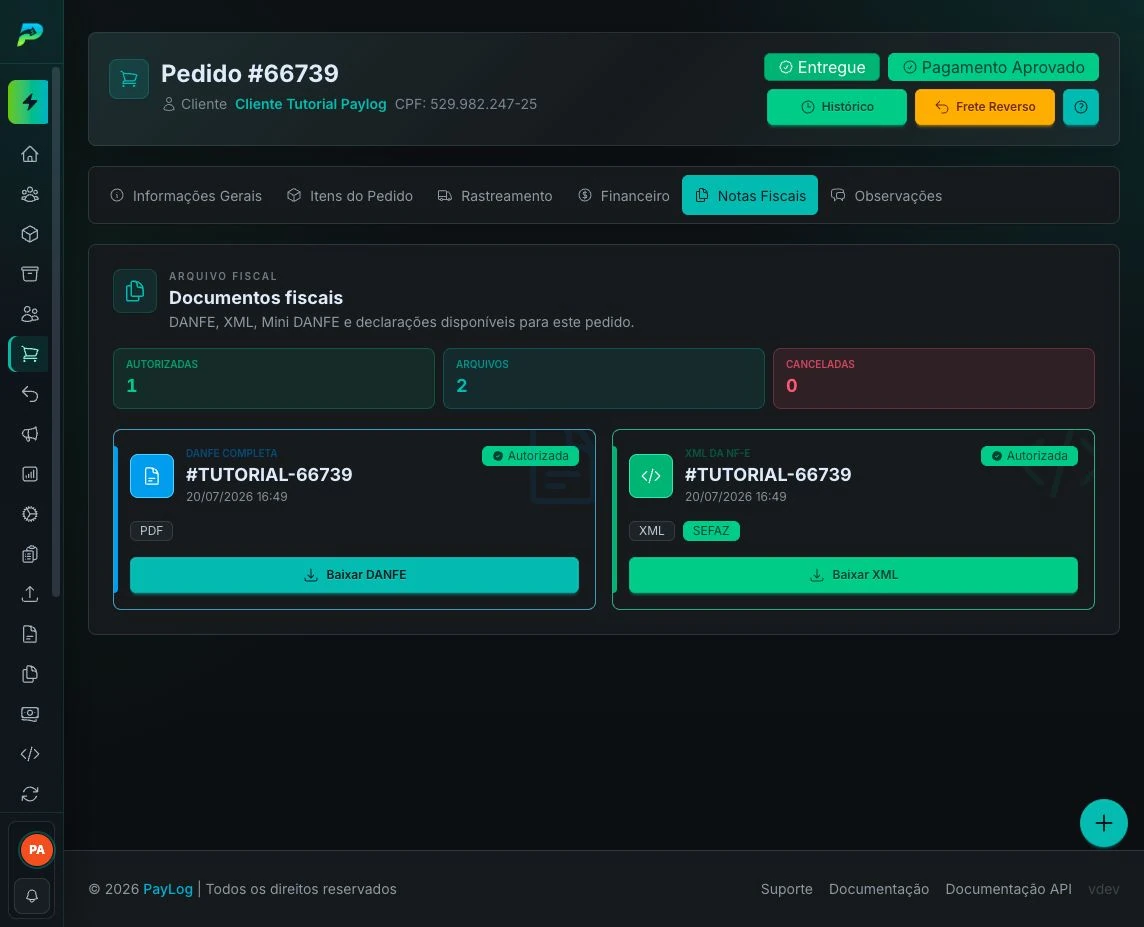Screen dimensions: 1144x927
Task: Select the shopping cart orders icon in sidebar
Action: pos(30,354)
